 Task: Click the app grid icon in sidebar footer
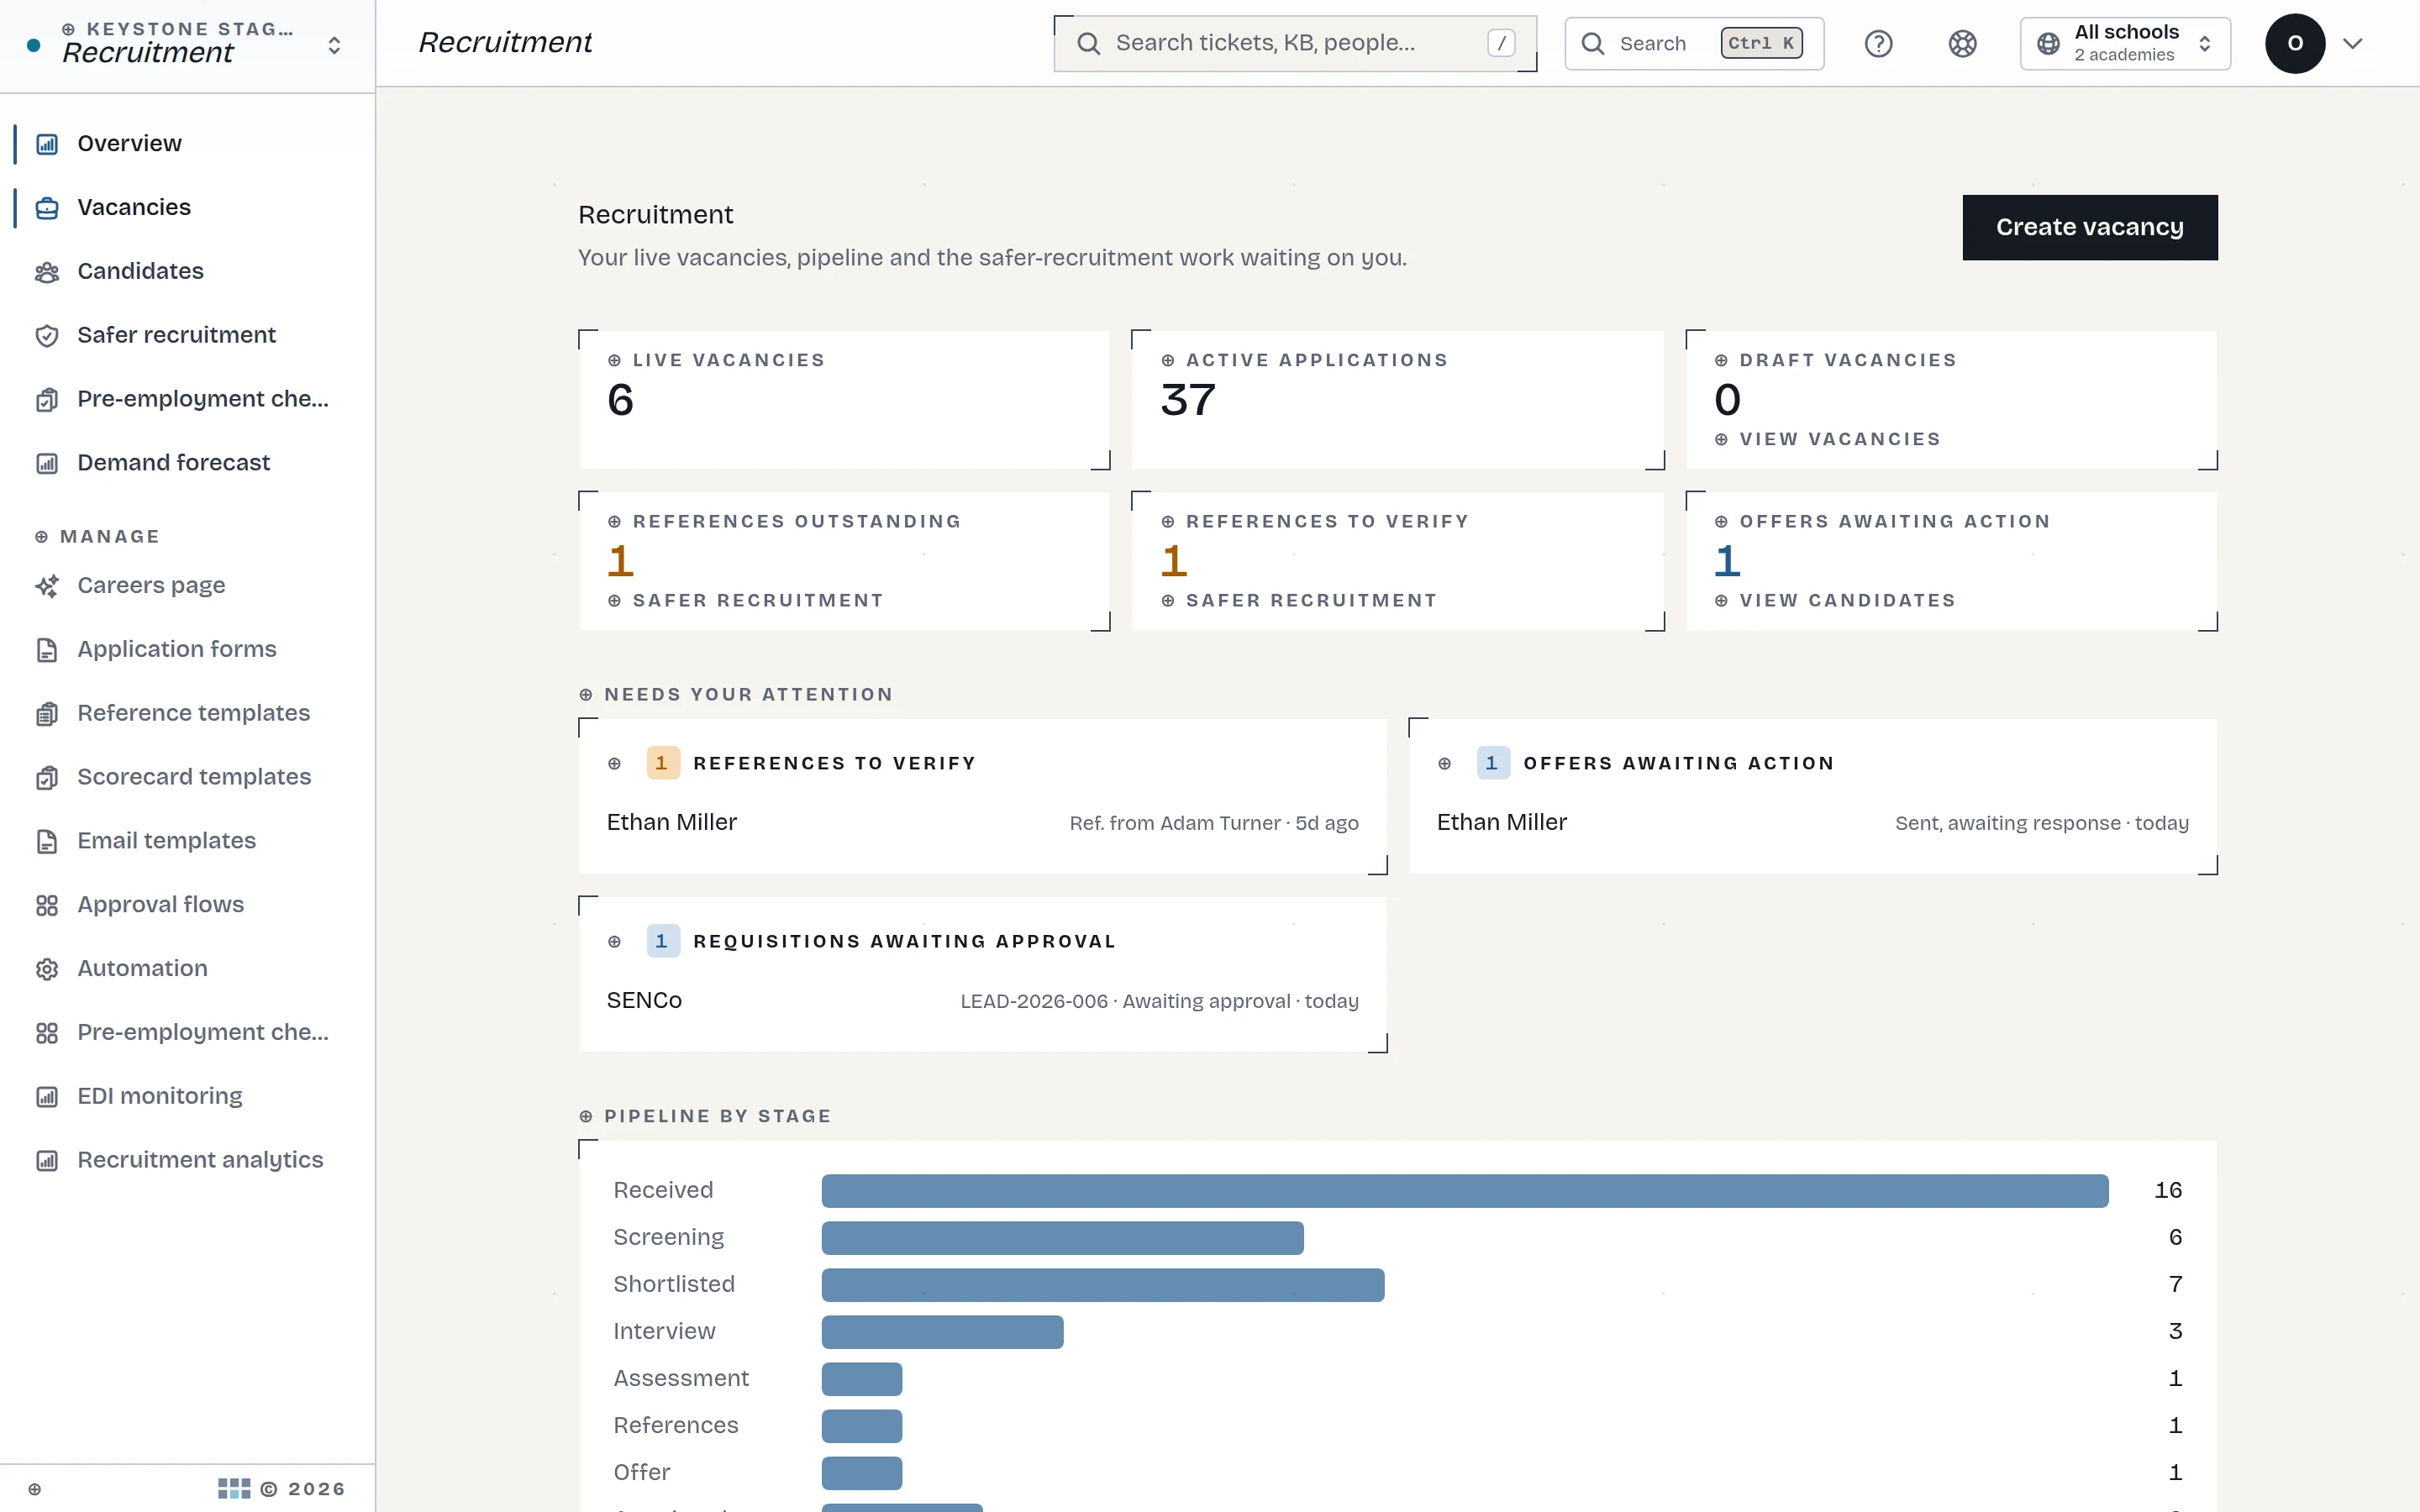click(234, 1488)
